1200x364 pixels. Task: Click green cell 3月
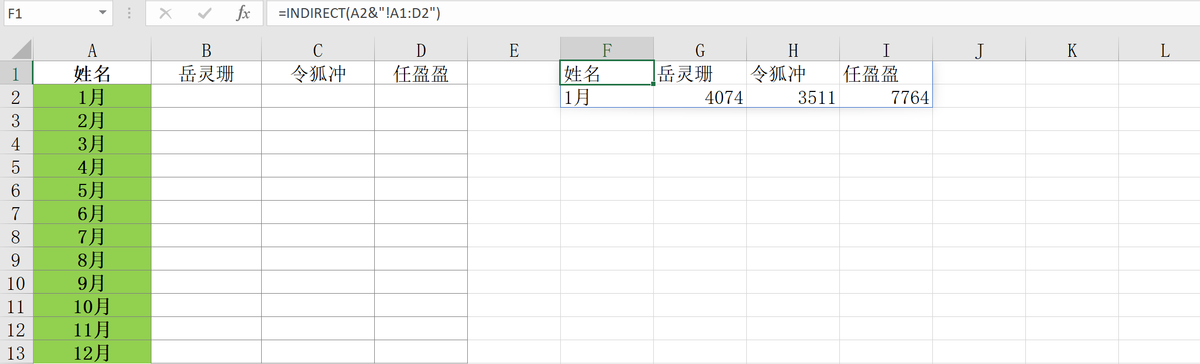pos(92,143)
